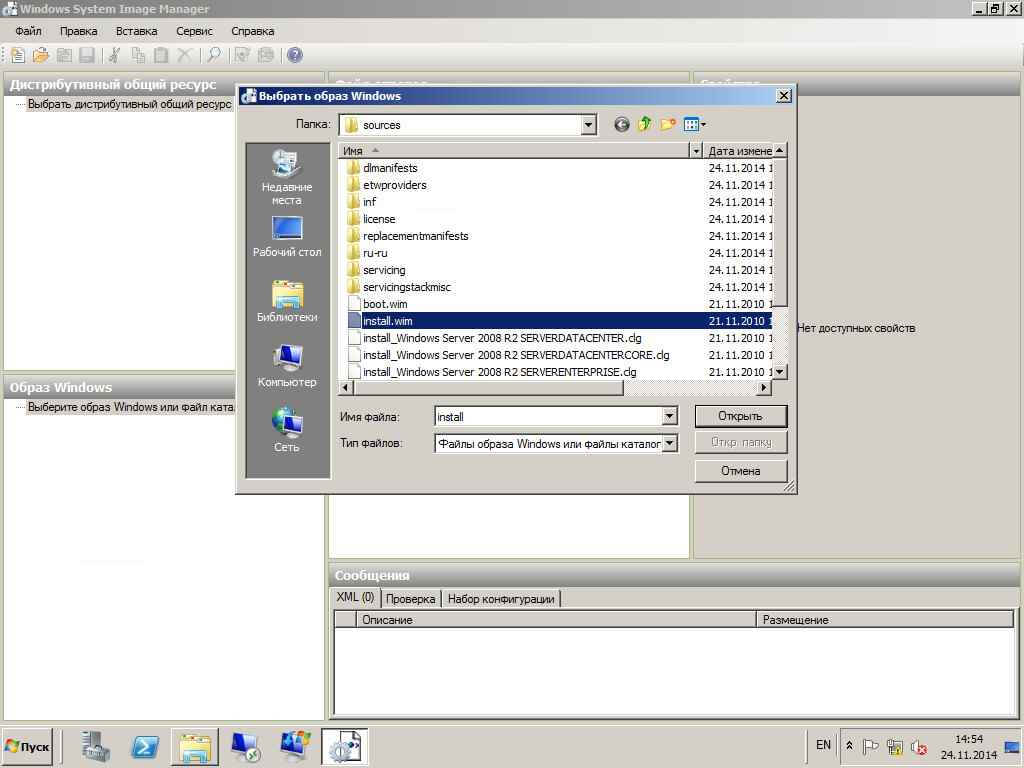Open the dialog's View menu icon
Viewport: 1024px width, 768px height.
tap(694, 124)
